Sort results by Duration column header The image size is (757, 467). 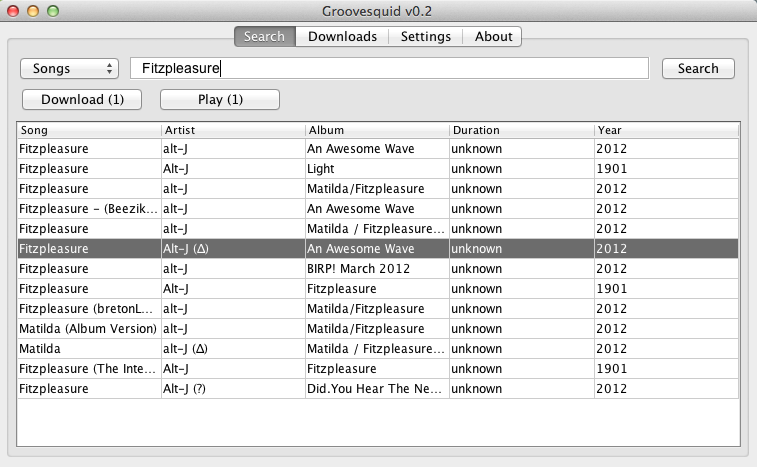click(x=522, y=130)
